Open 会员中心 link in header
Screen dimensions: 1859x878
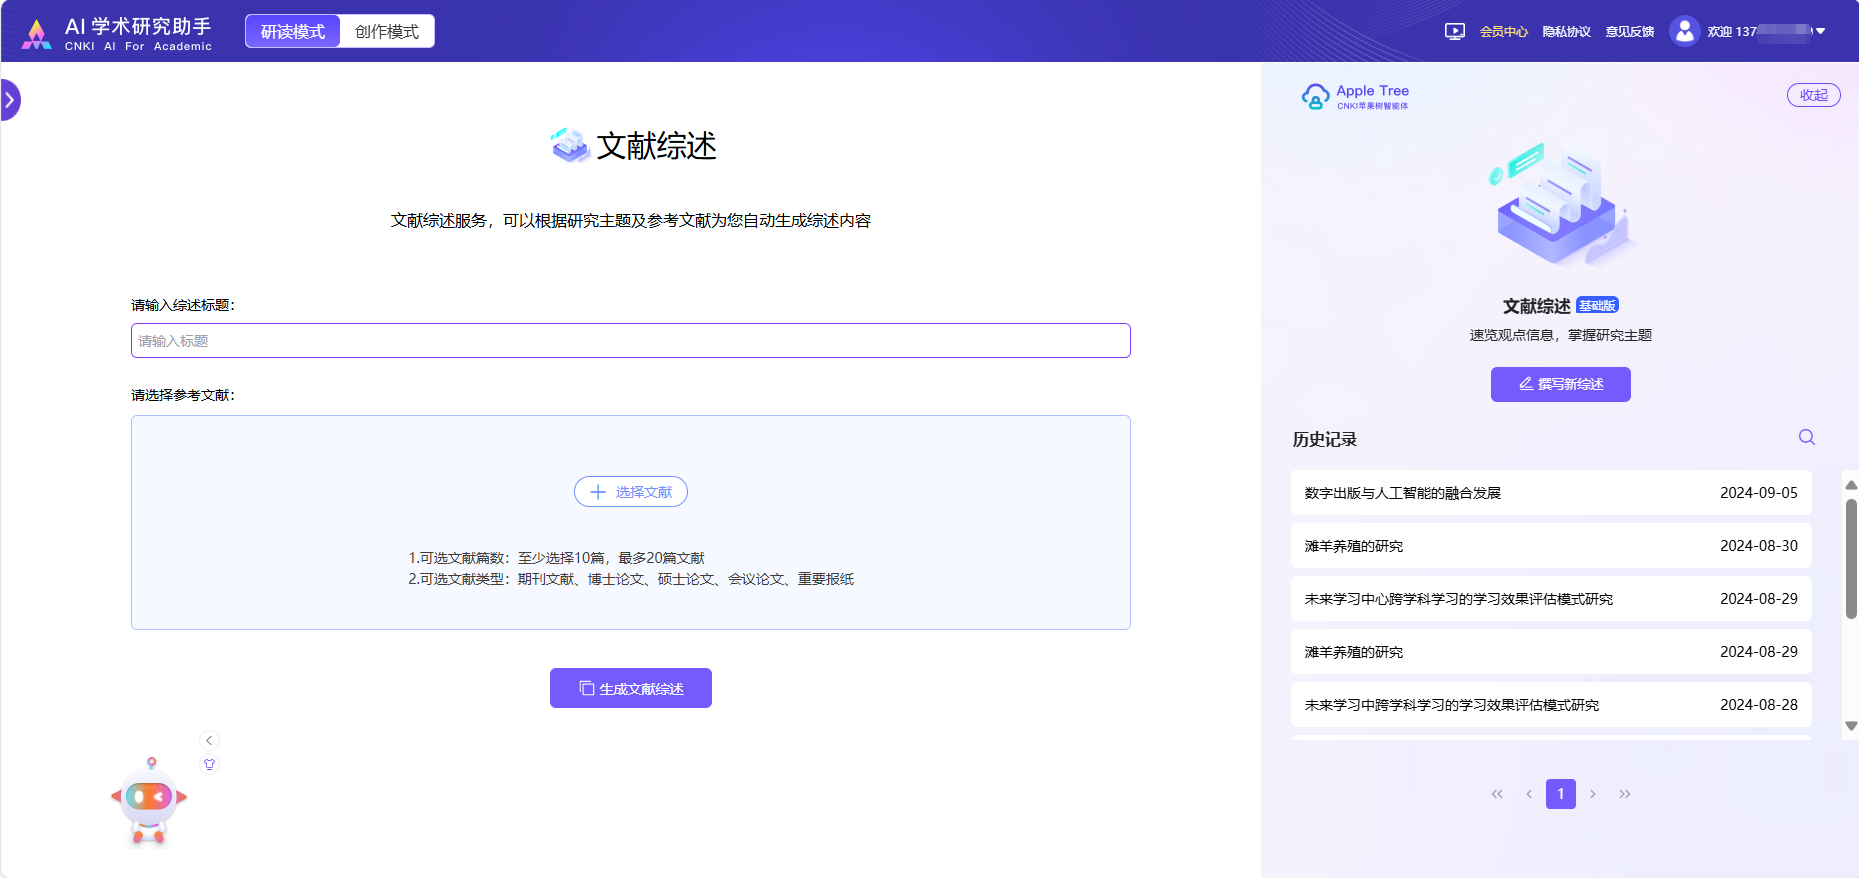pyautogui.click(x=1503, y=32)
